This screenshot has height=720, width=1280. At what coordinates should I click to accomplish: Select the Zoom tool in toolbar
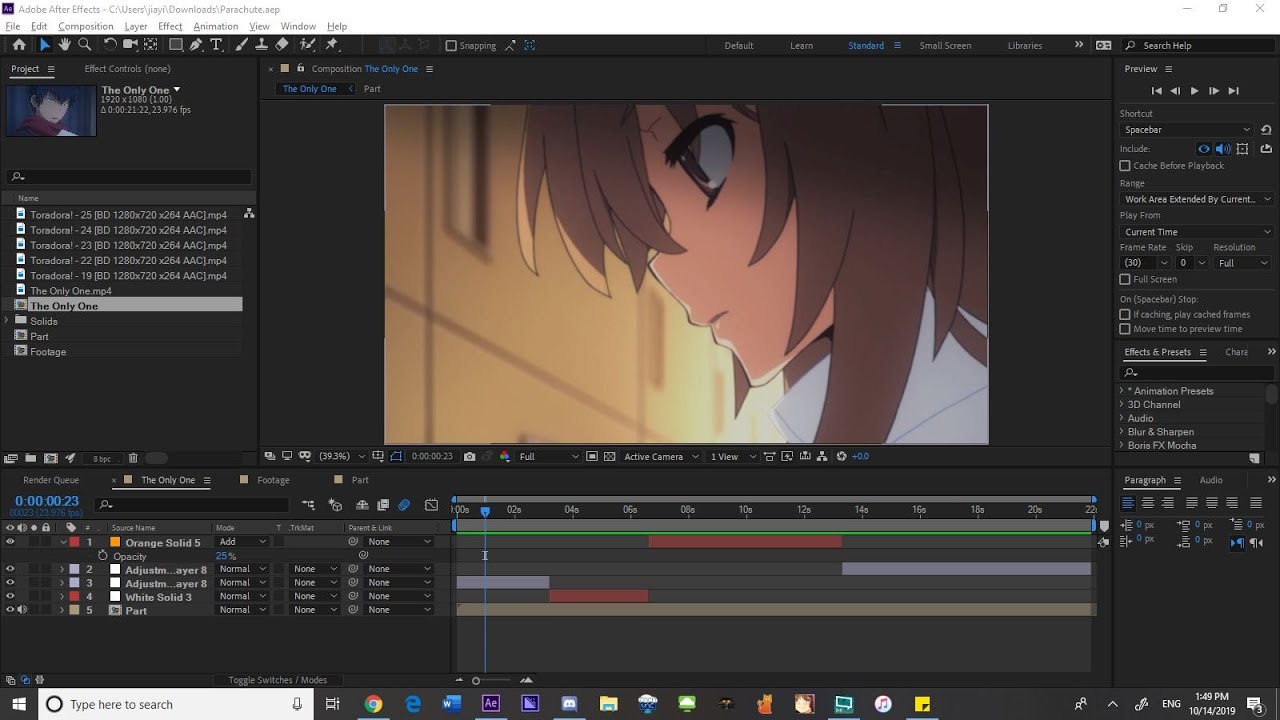pyautogui.click(x=85, y=45)
